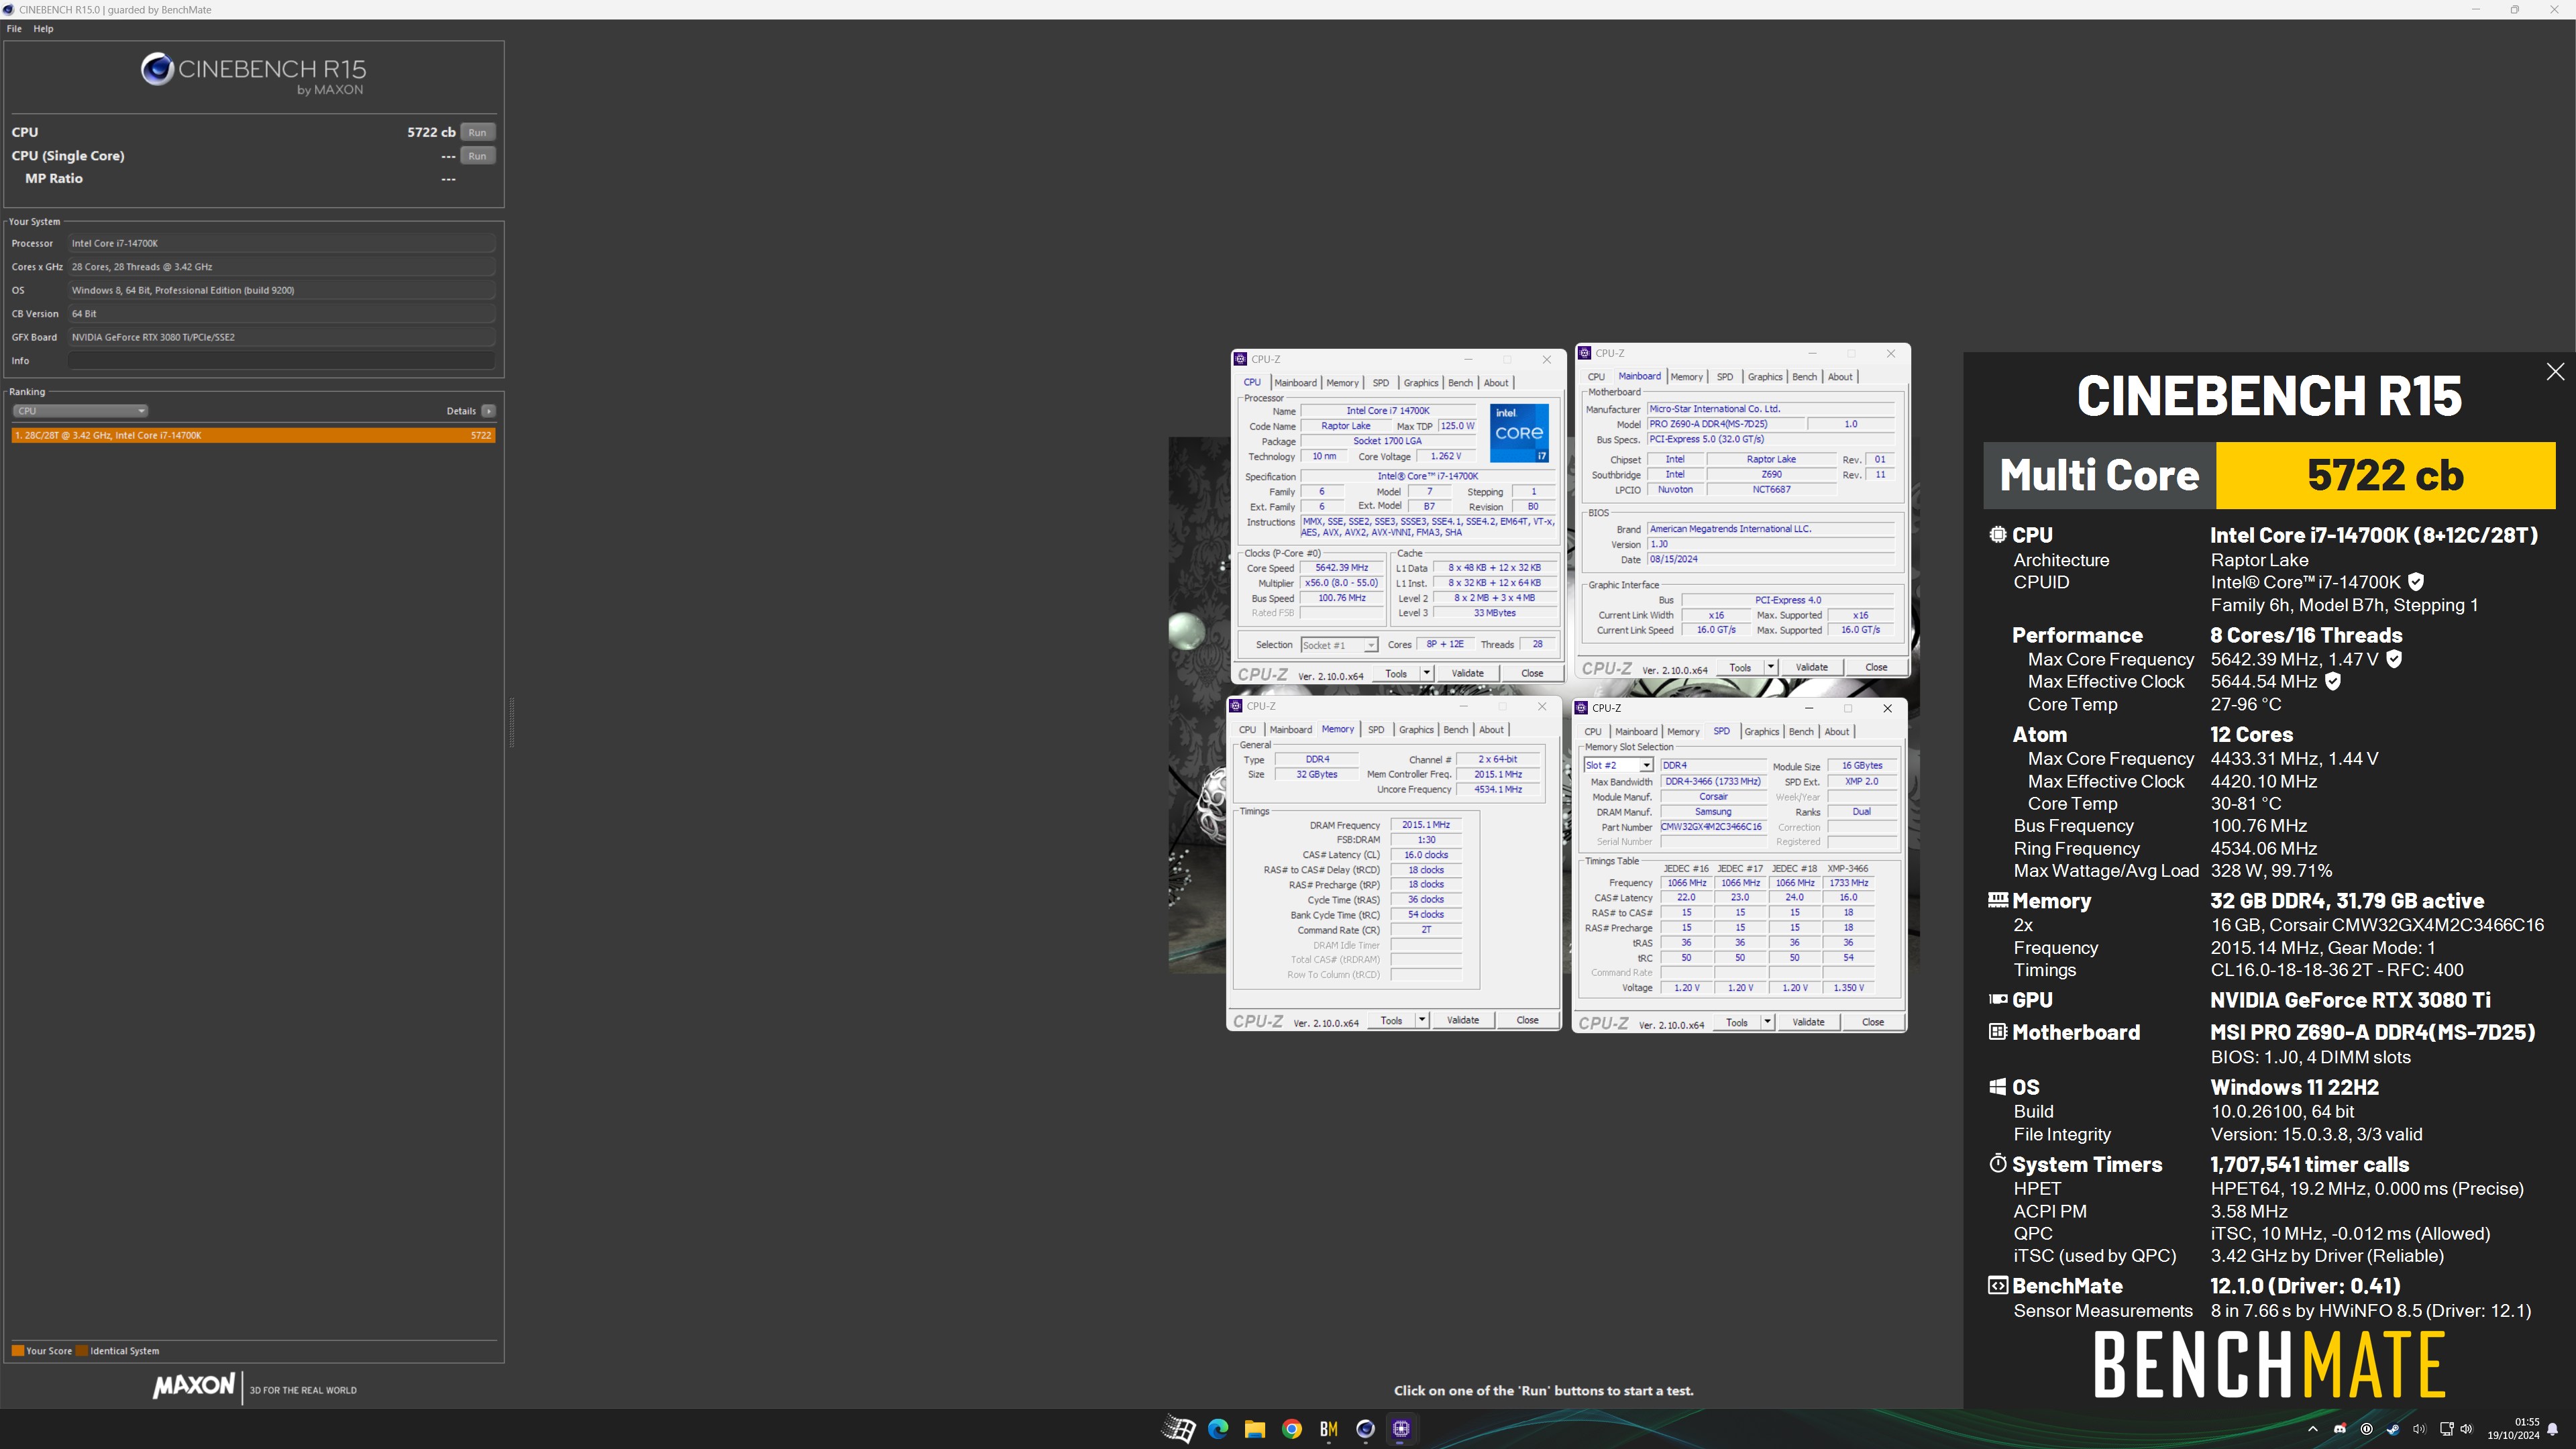Click the Info field in Your System

(281, 360)
